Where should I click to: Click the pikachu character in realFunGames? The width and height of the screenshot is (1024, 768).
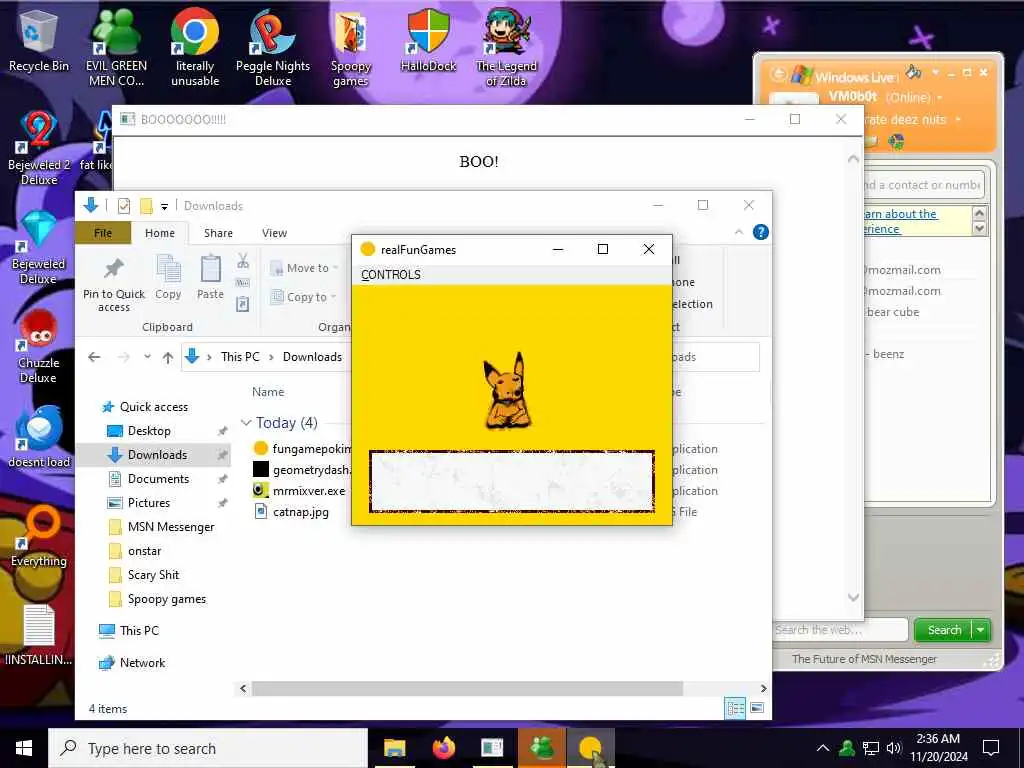tap(507, 391)
